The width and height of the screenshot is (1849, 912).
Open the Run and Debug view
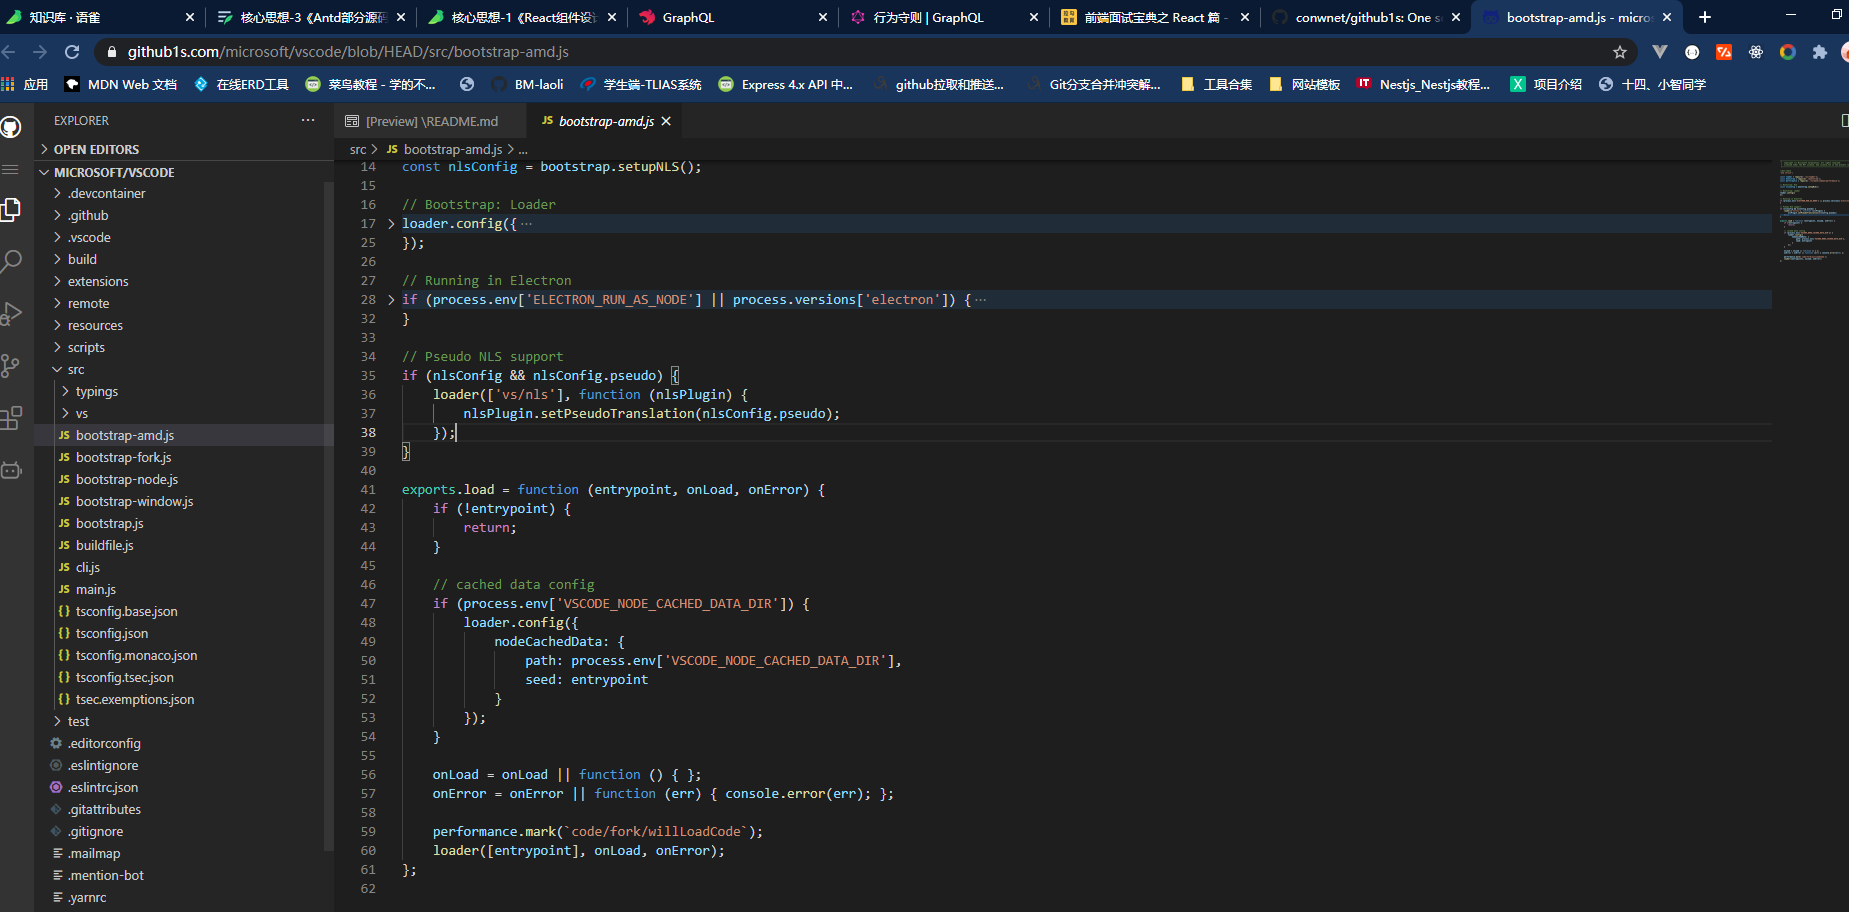click(11, 314)
